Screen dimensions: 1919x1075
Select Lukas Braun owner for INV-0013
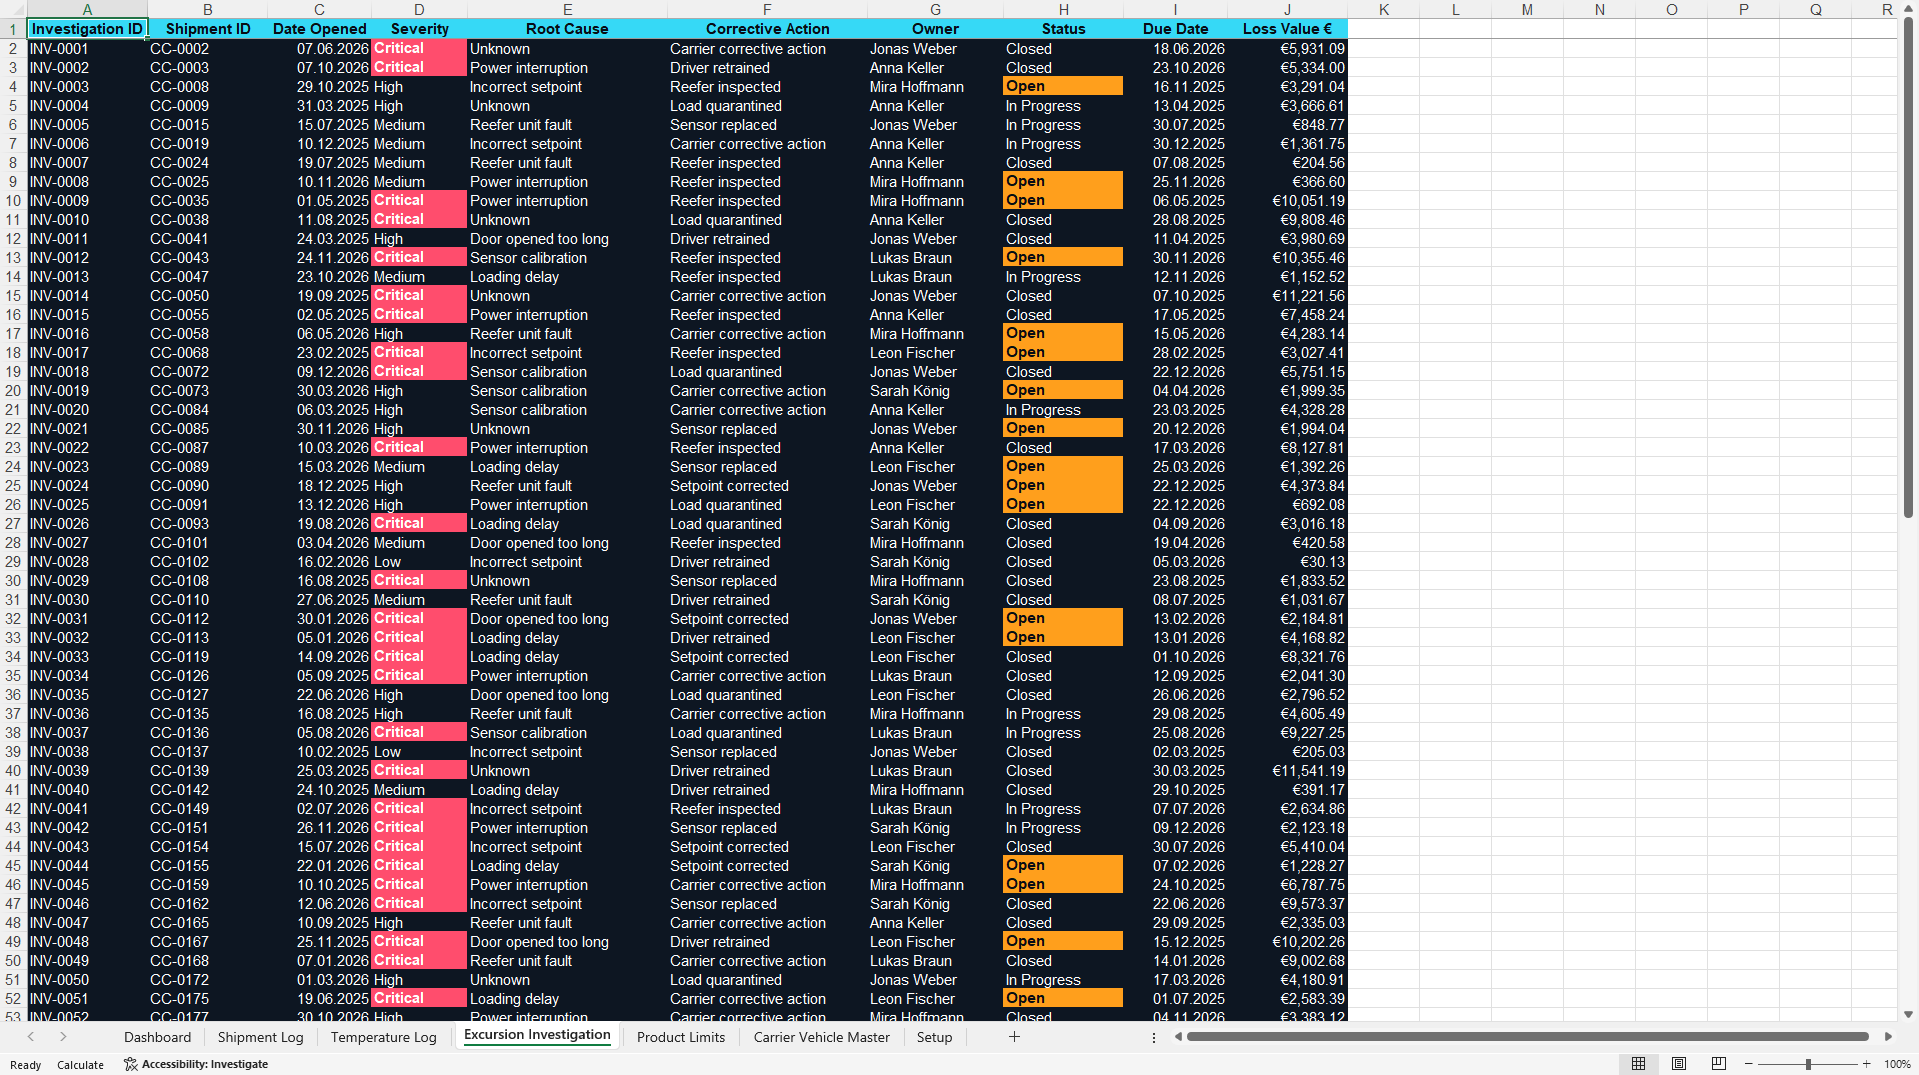(x=935, y=277)
